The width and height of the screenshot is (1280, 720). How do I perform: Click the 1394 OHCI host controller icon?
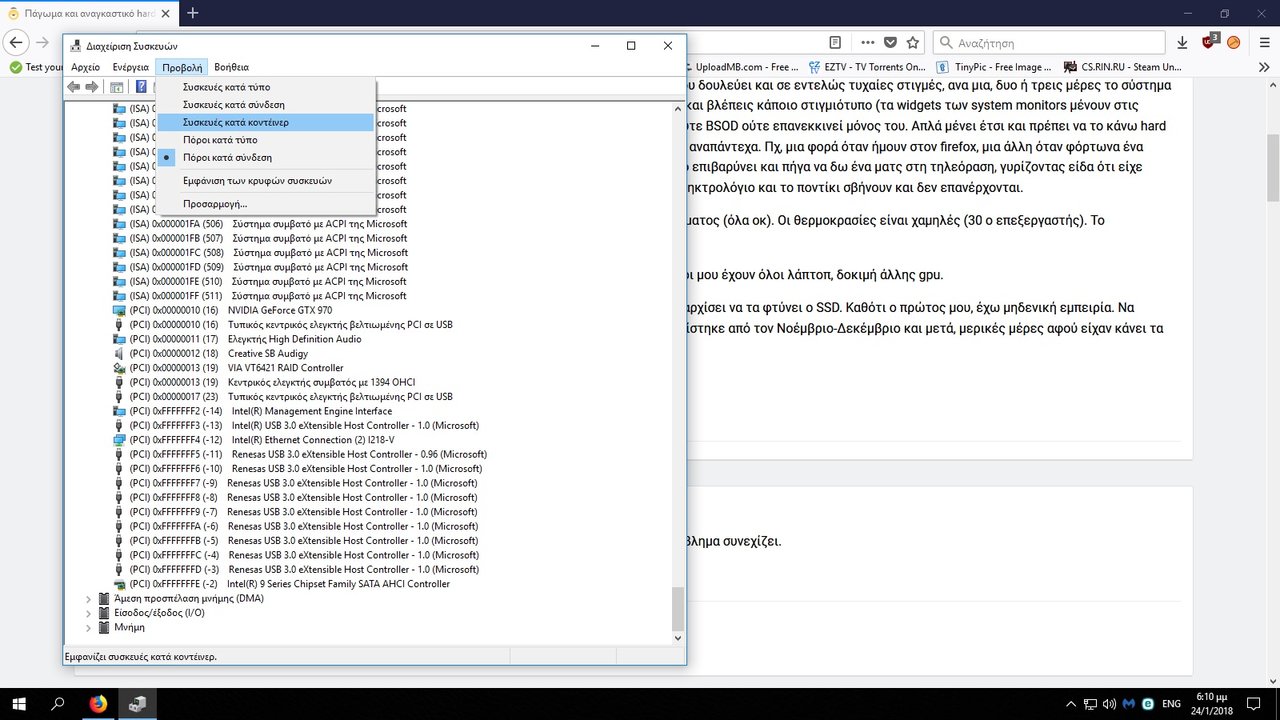click(x=121, y=383)
